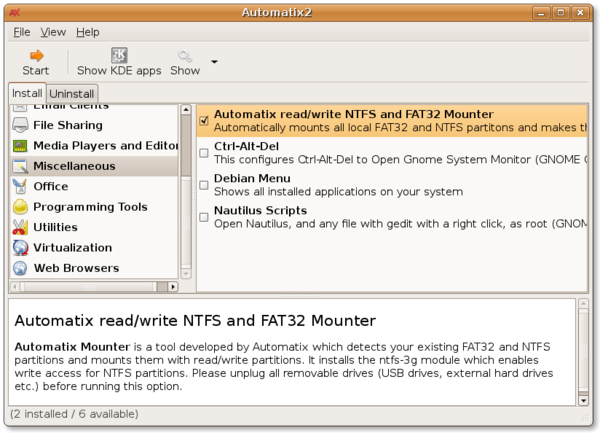
Task: Click the Automatix logo in title bar
Action: tap(15, 13)
